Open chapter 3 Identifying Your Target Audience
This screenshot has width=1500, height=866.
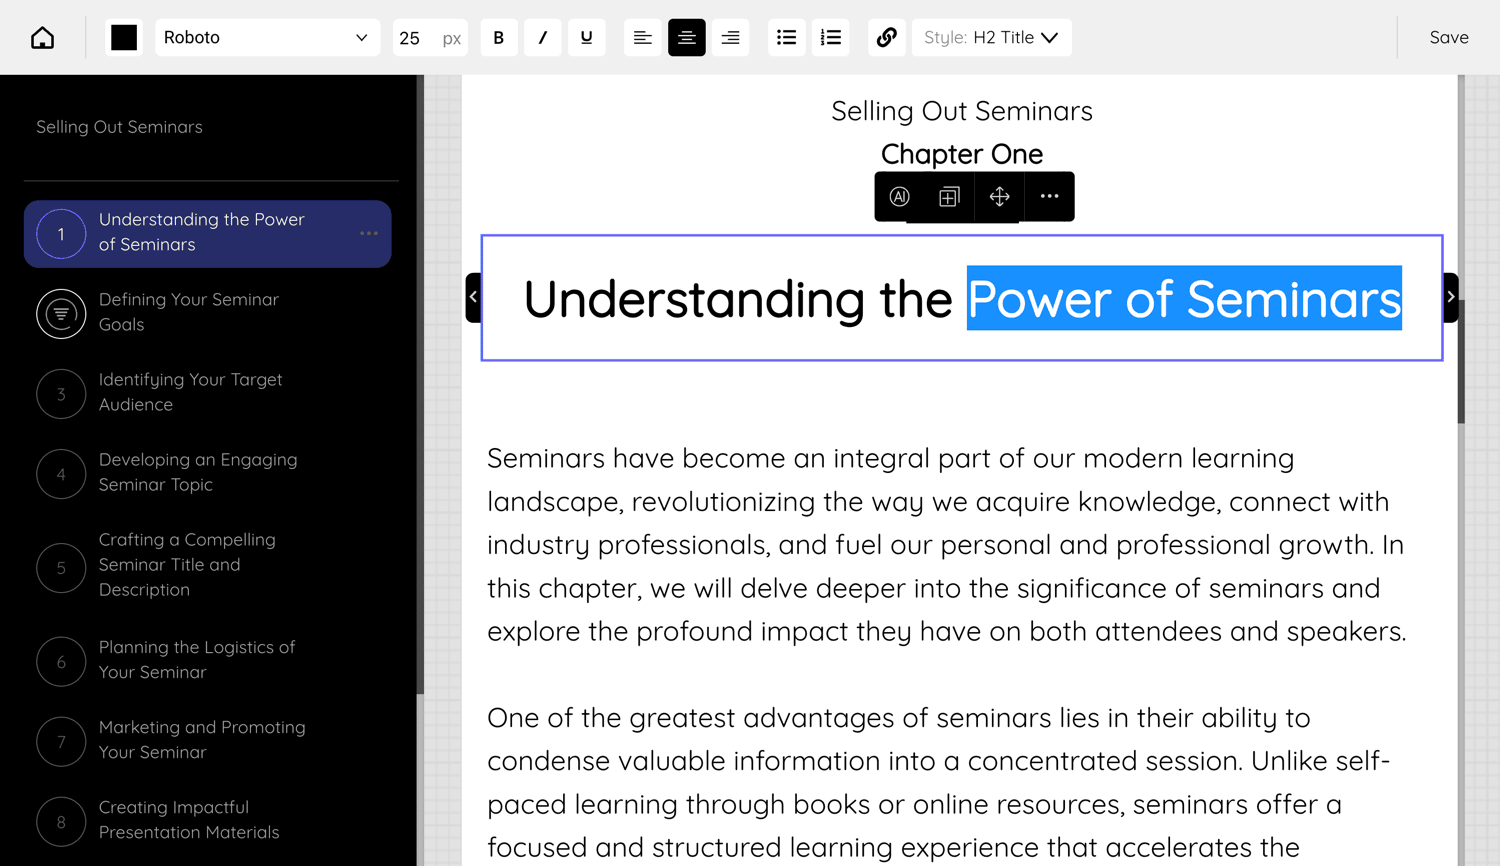point(190,392)
